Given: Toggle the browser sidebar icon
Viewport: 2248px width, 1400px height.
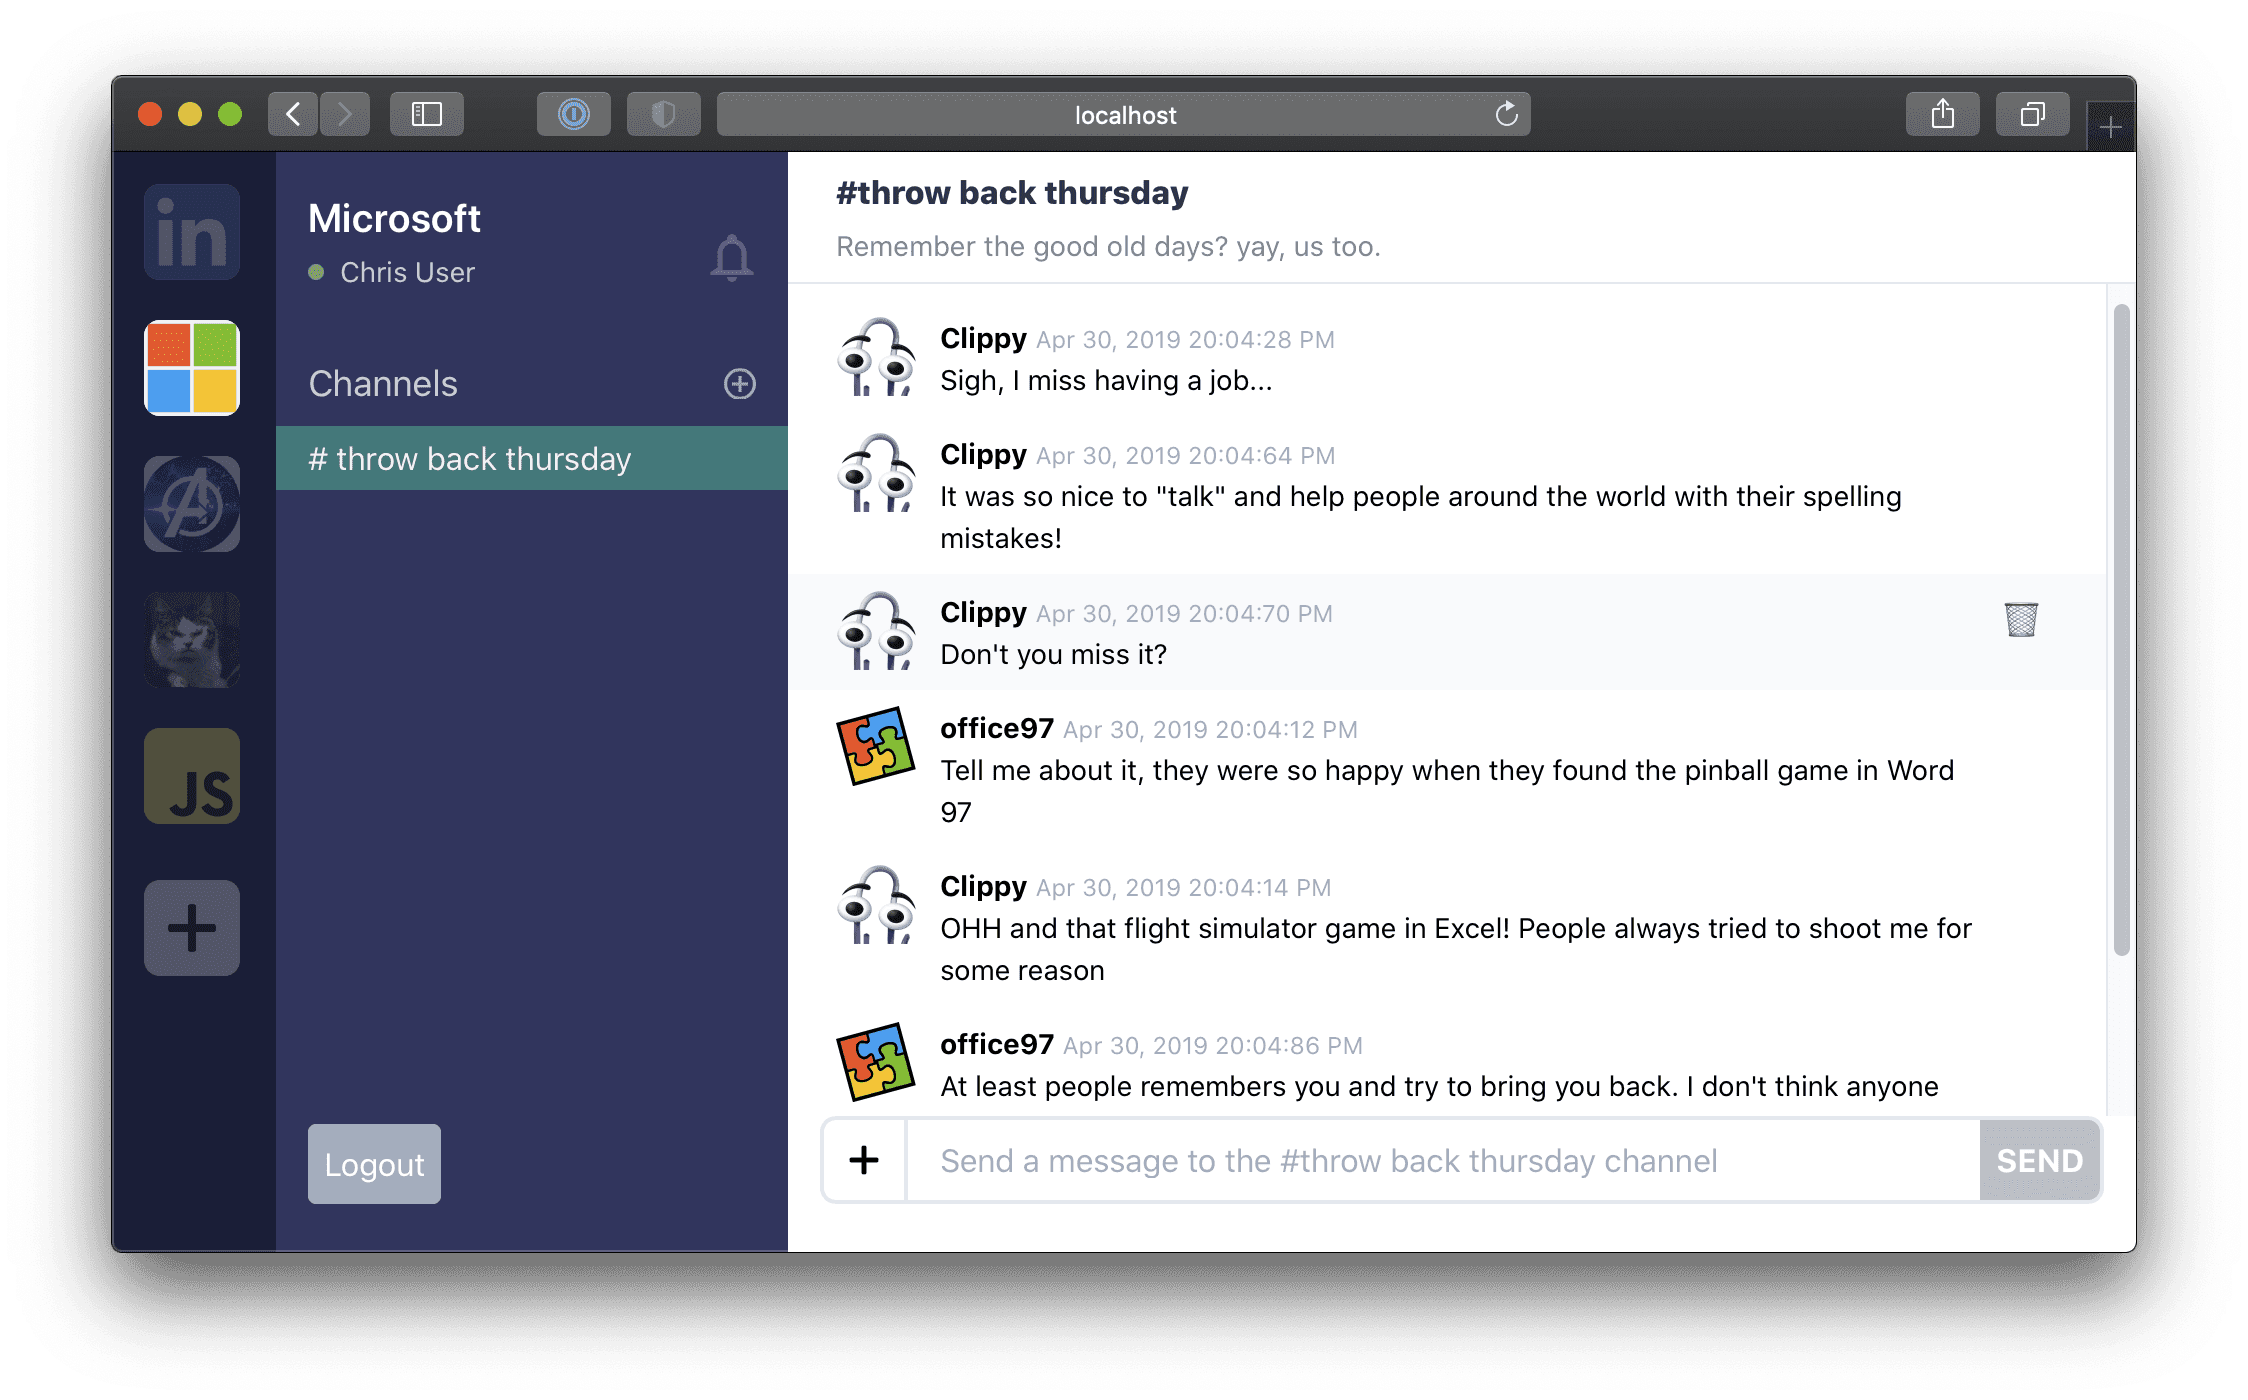Looking at the screenshot, I should coord(427,114).
